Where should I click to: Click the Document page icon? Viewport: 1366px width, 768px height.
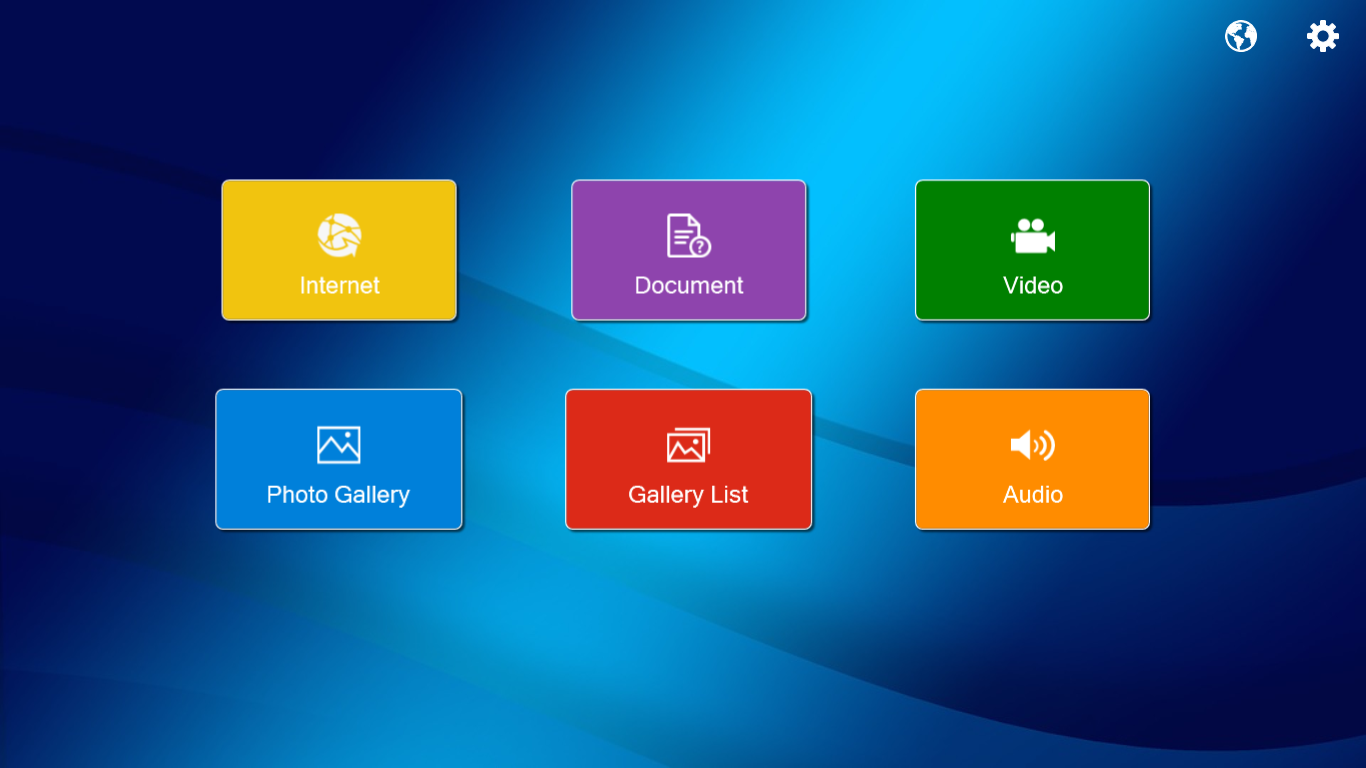[x=688, y=235]
